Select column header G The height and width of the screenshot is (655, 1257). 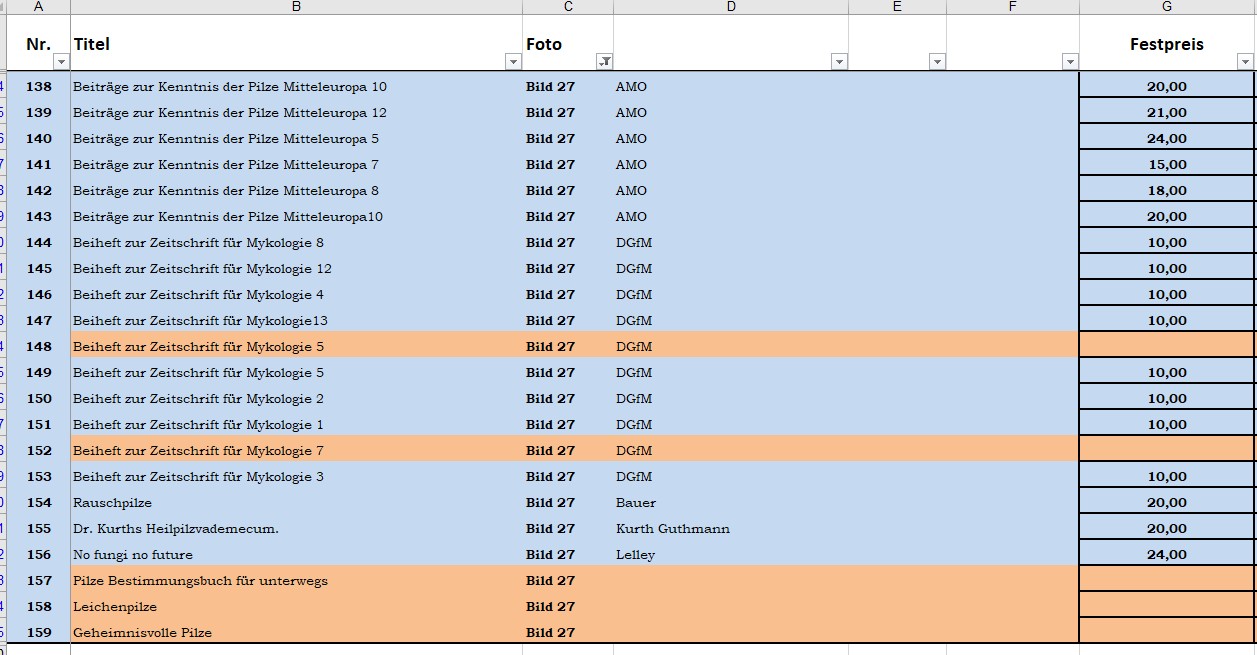pyautogui.click(x=1166, y=7)
